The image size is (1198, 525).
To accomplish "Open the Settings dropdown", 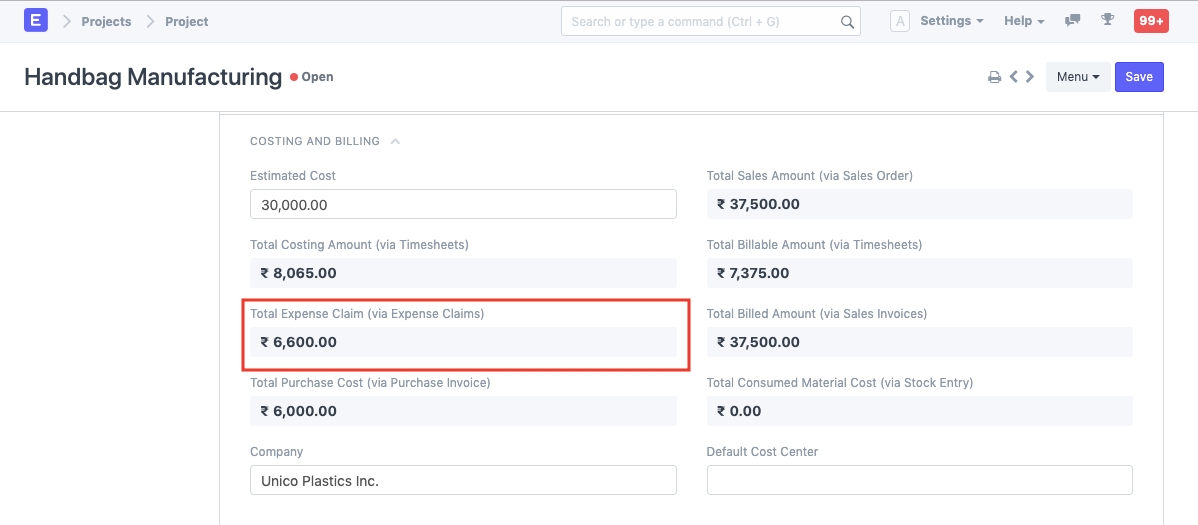I will (x=951, y=21).
